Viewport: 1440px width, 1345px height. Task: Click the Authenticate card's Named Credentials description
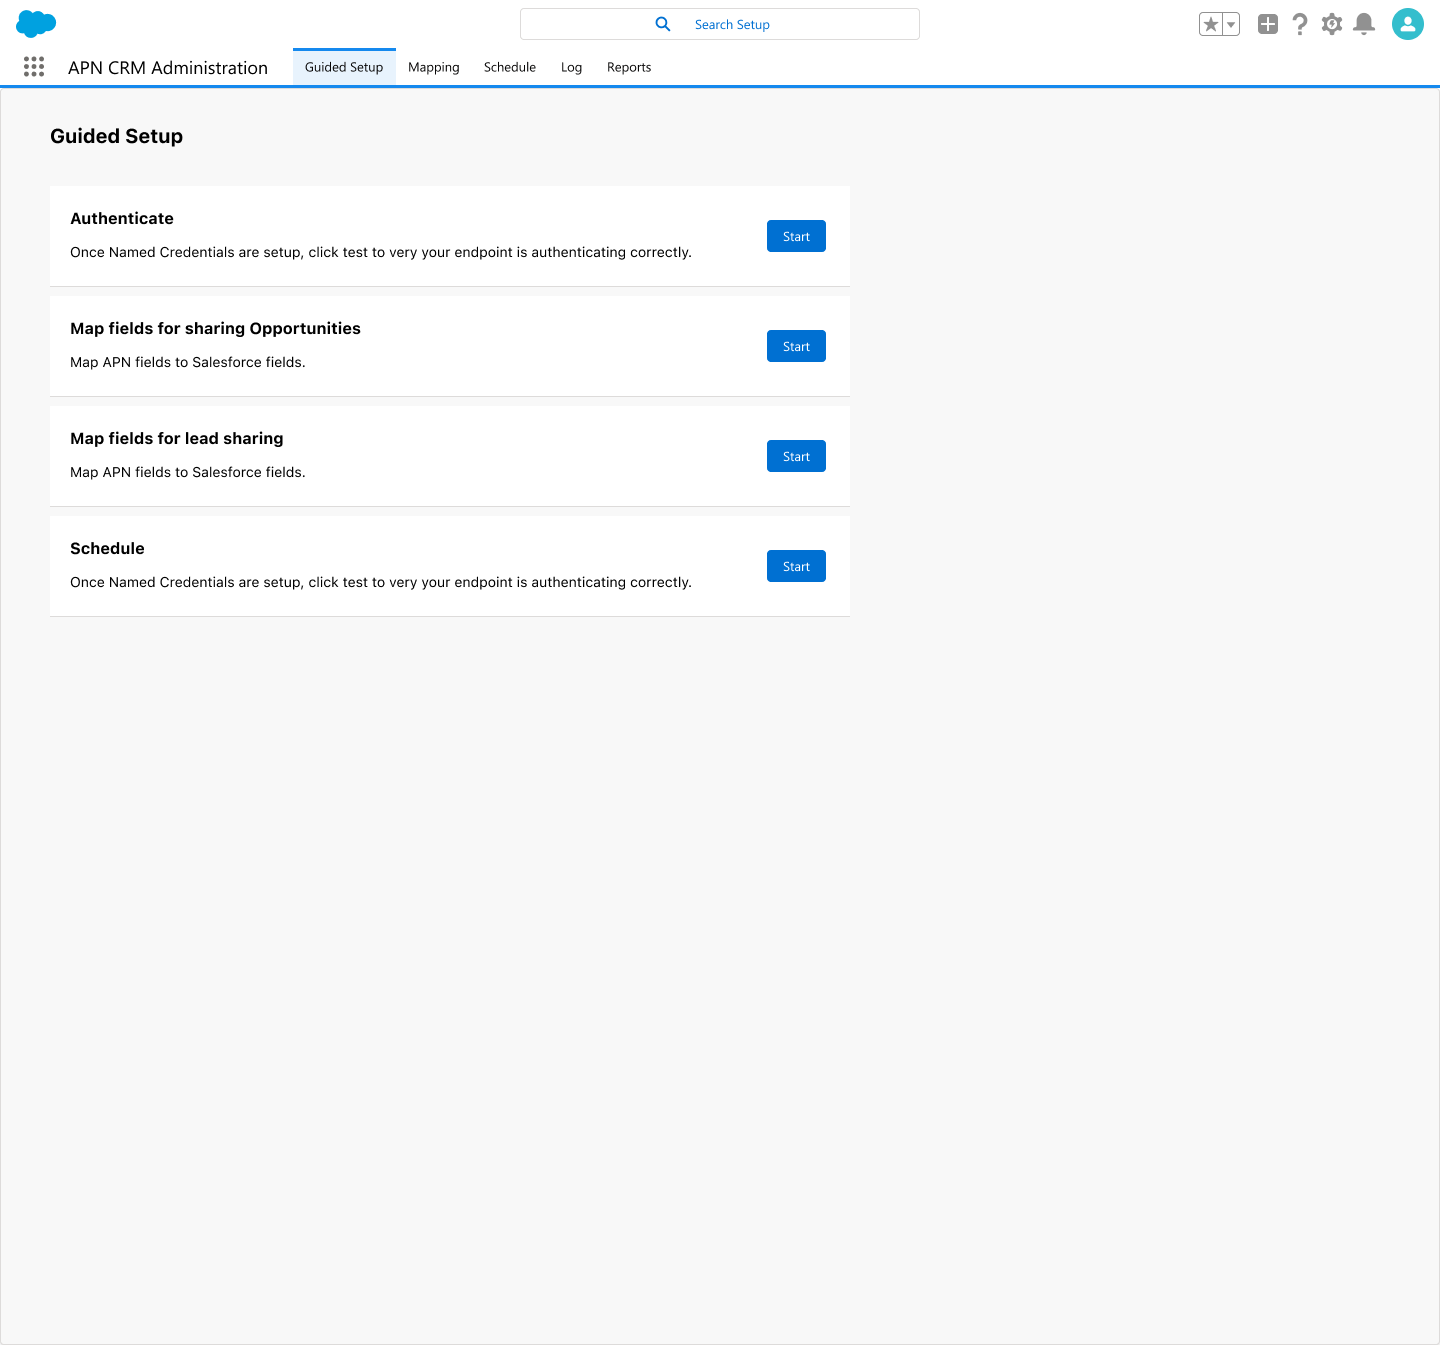pos(381,252)
